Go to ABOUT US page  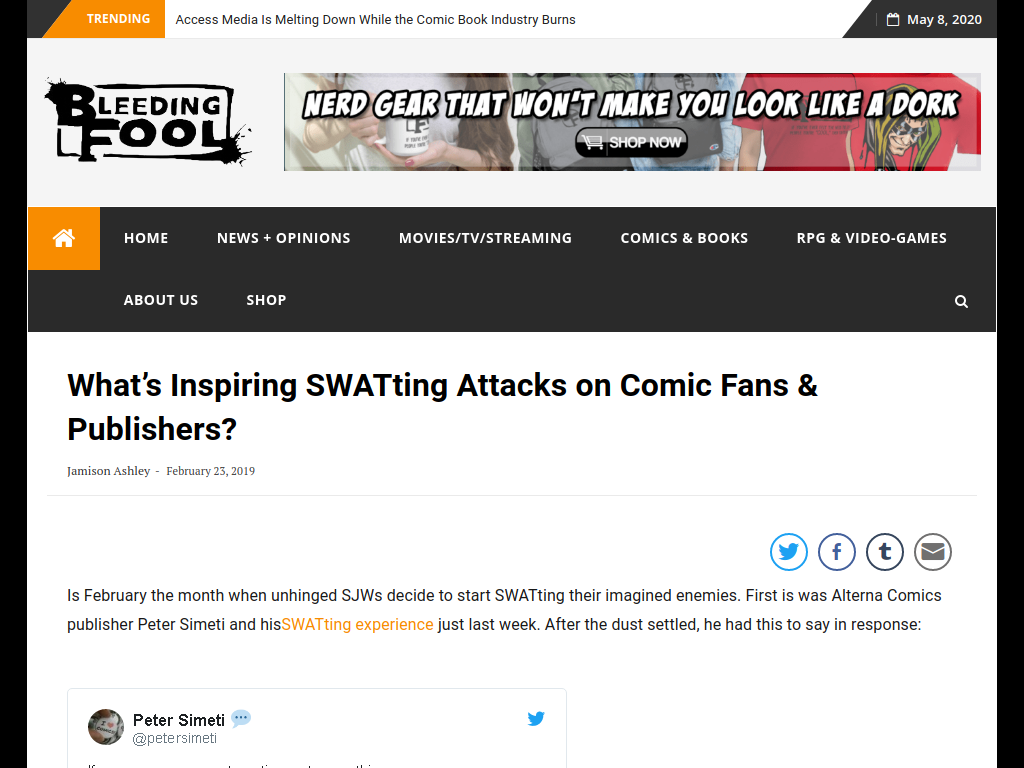pyautogui.click(x=161, y=300)
